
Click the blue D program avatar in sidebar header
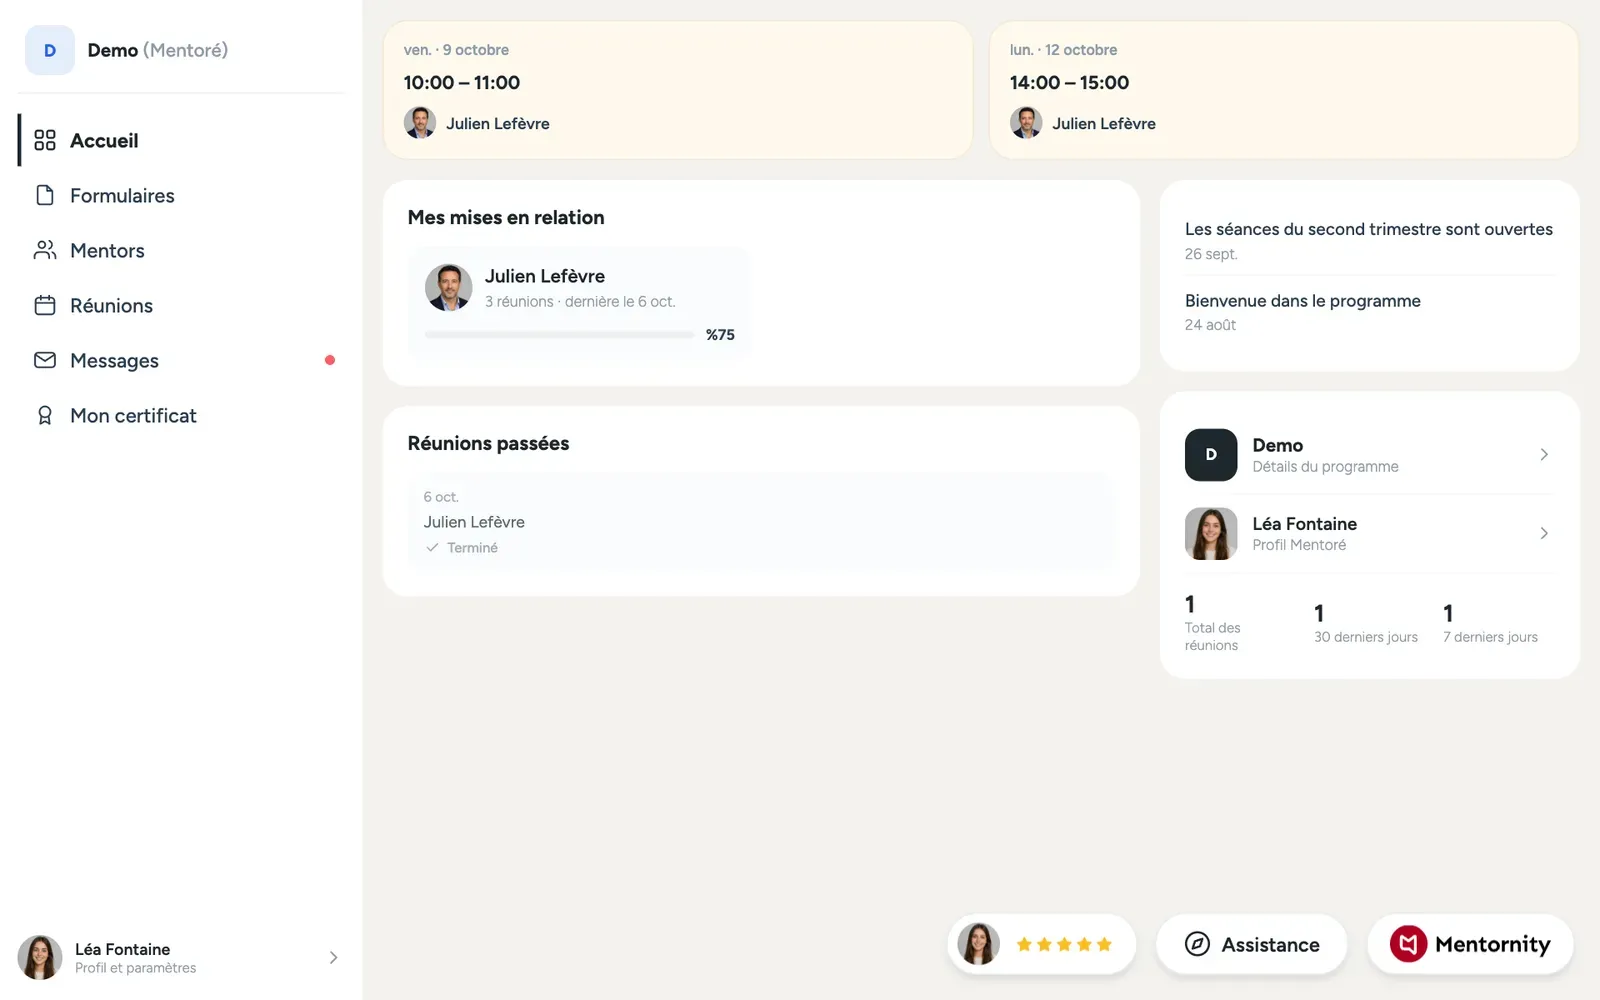50,50
